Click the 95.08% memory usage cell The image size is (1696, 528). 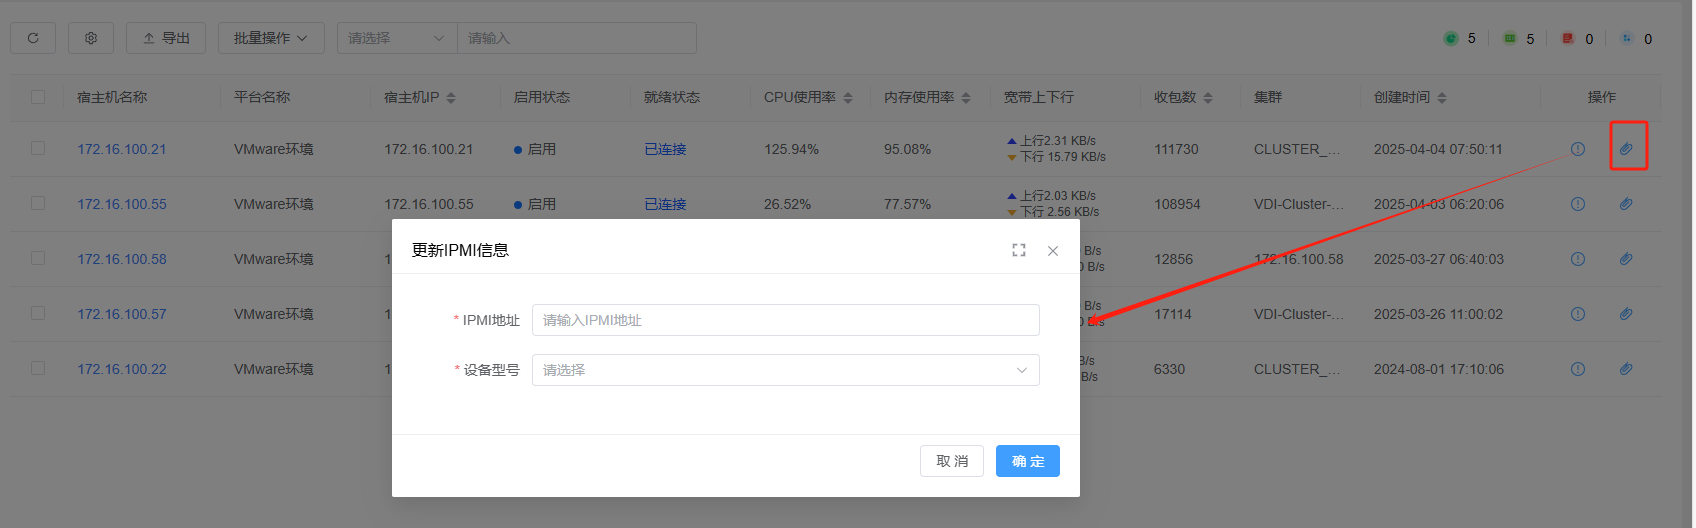click(x=907, y=149)
